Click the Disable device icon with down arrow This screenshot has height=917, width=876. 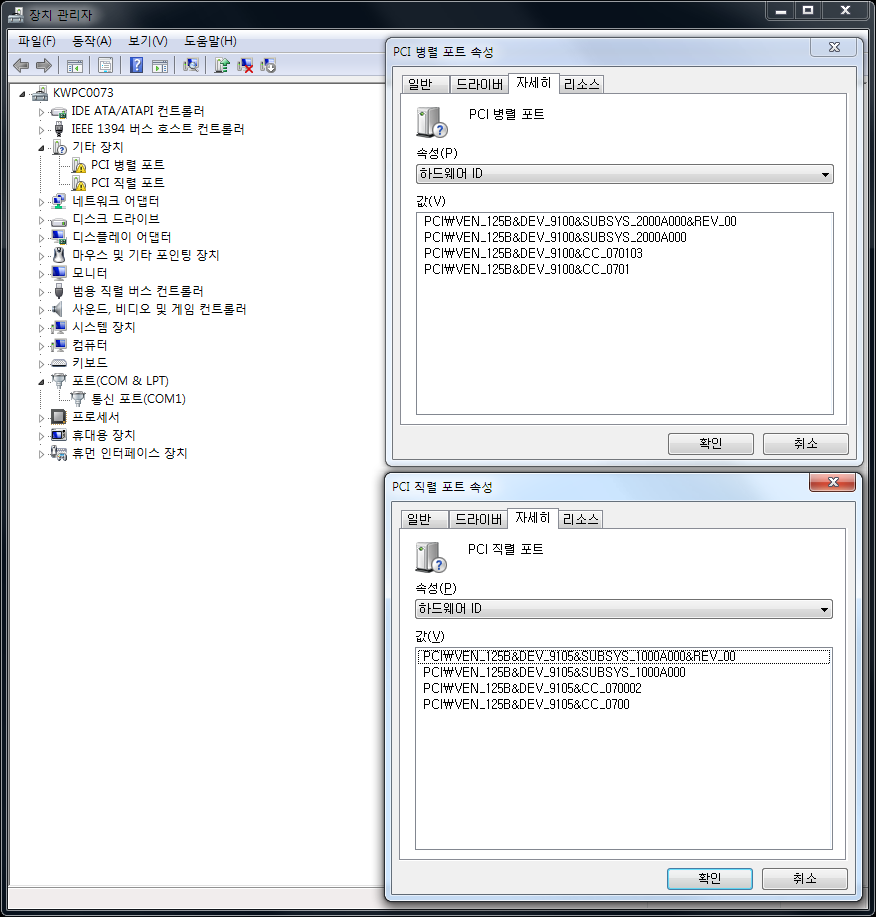pos(268,65)
